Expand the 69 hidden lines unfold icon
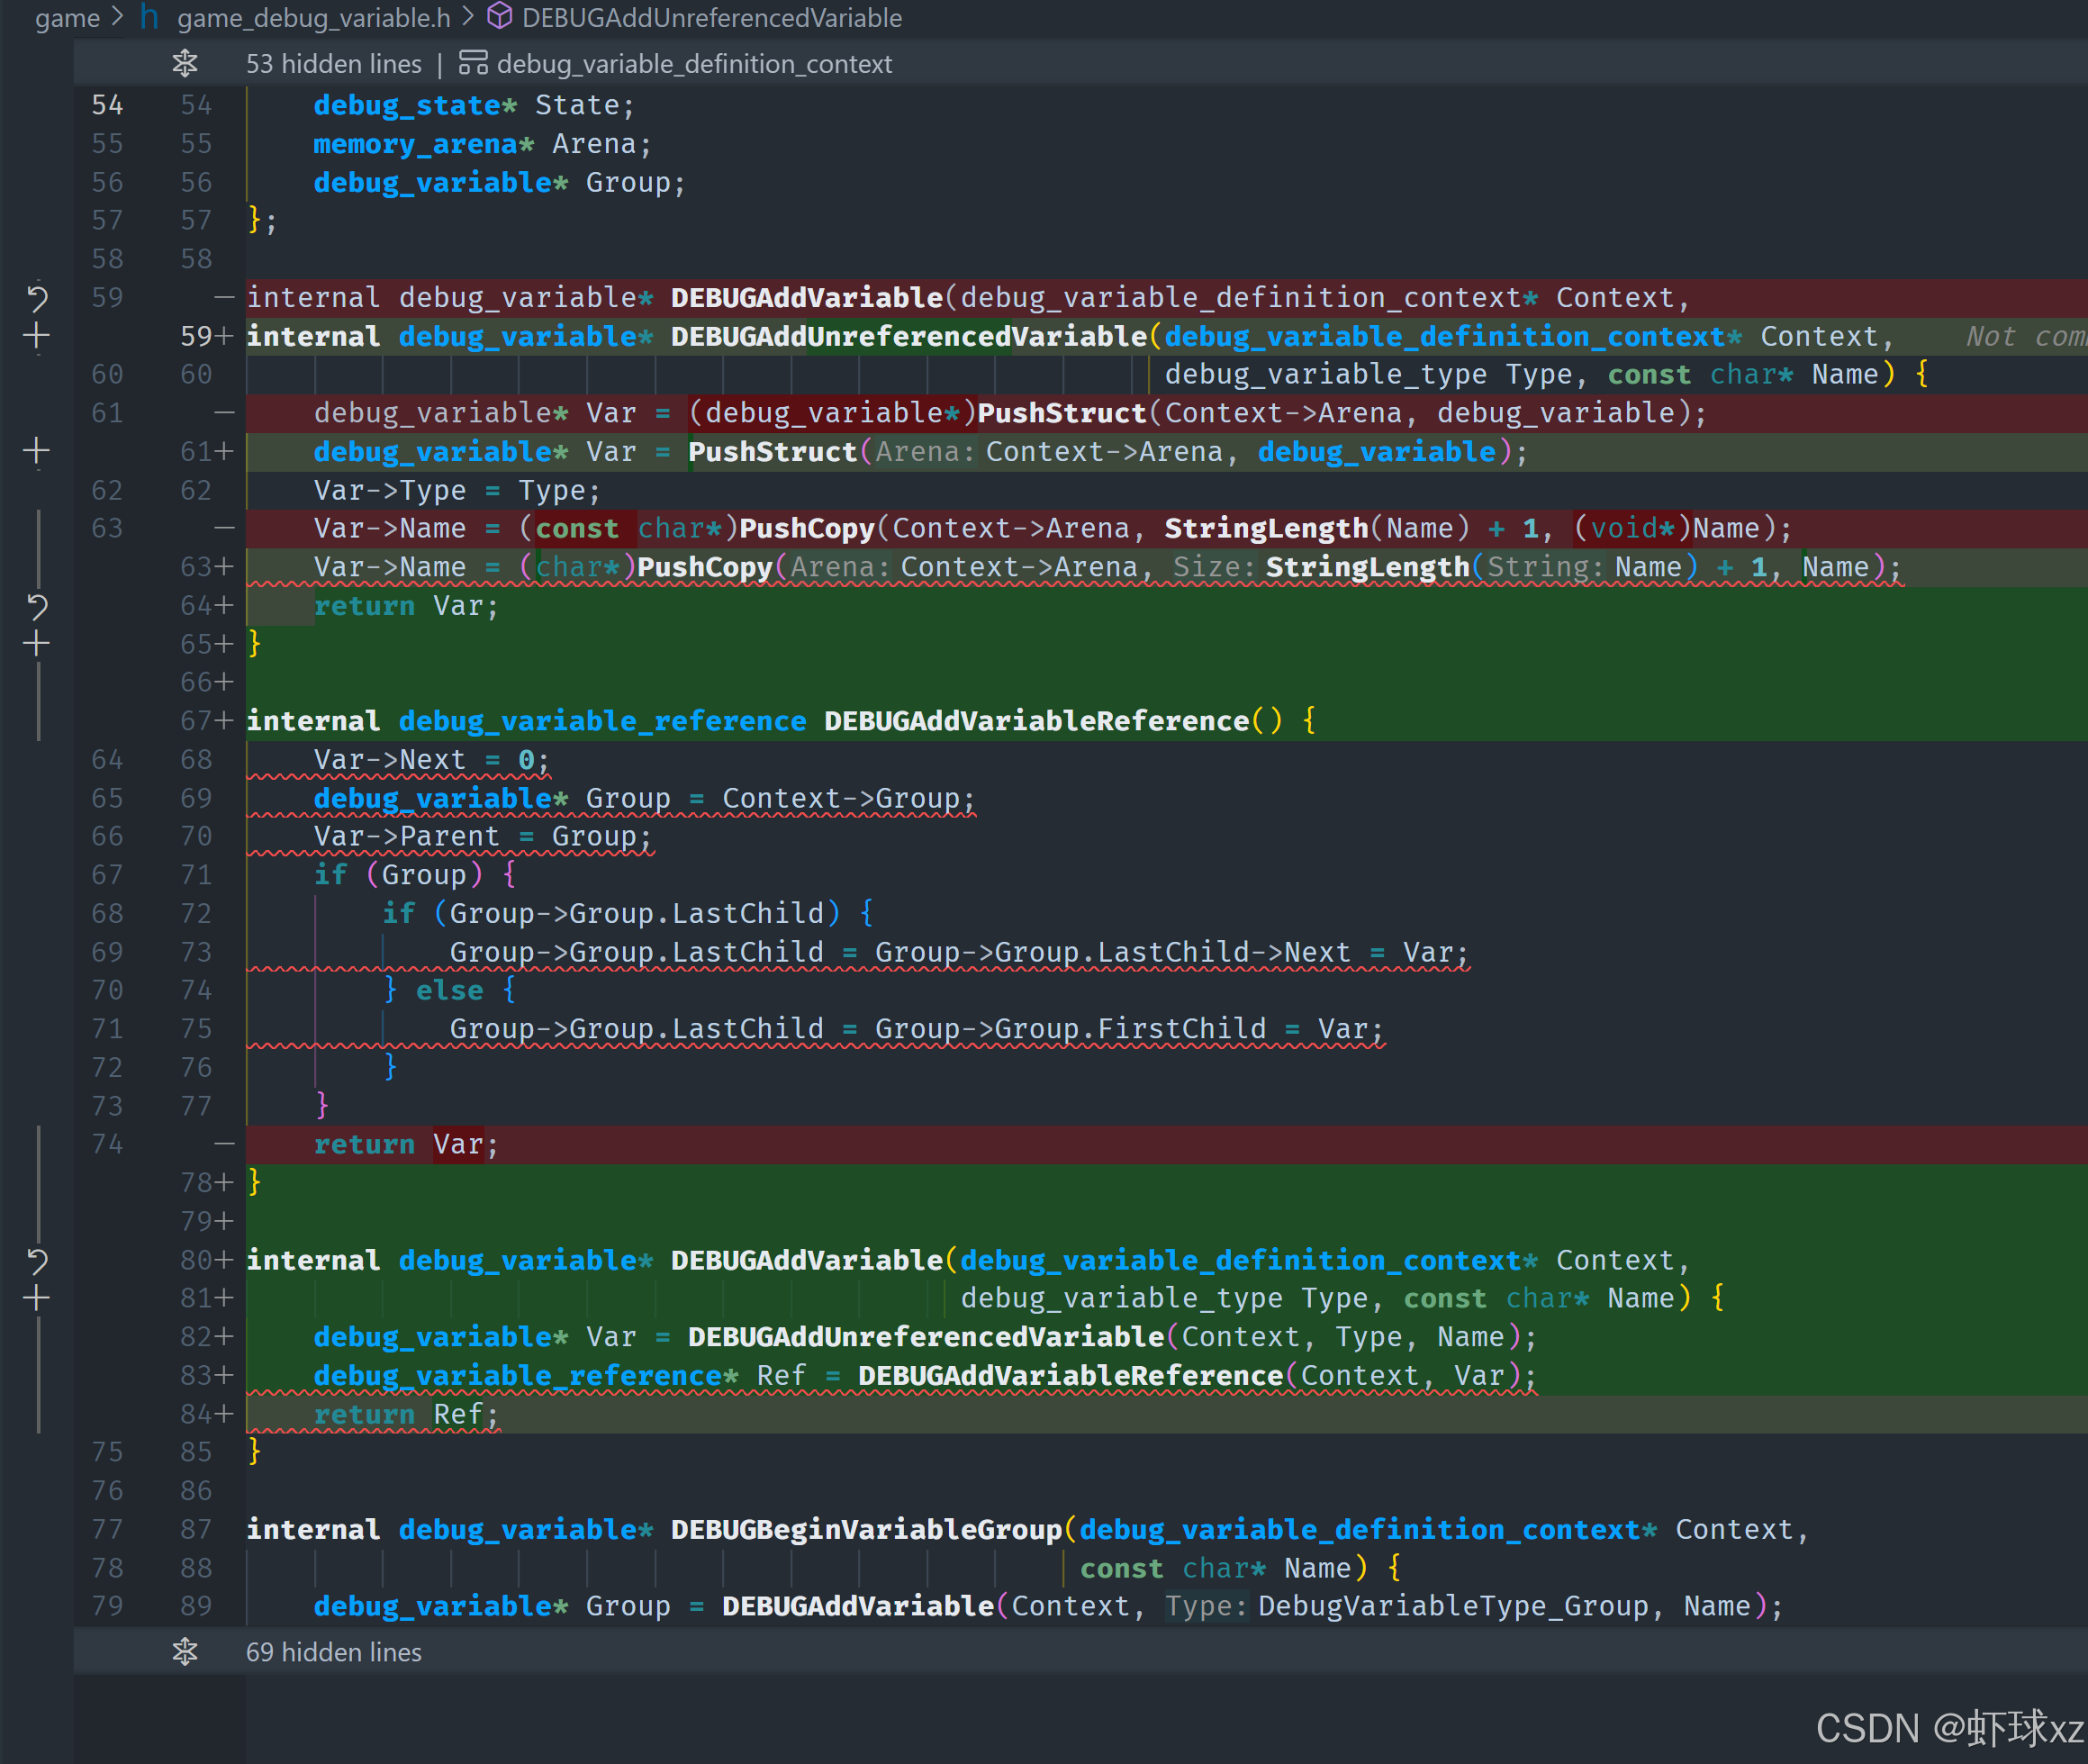 point(185,1651)
